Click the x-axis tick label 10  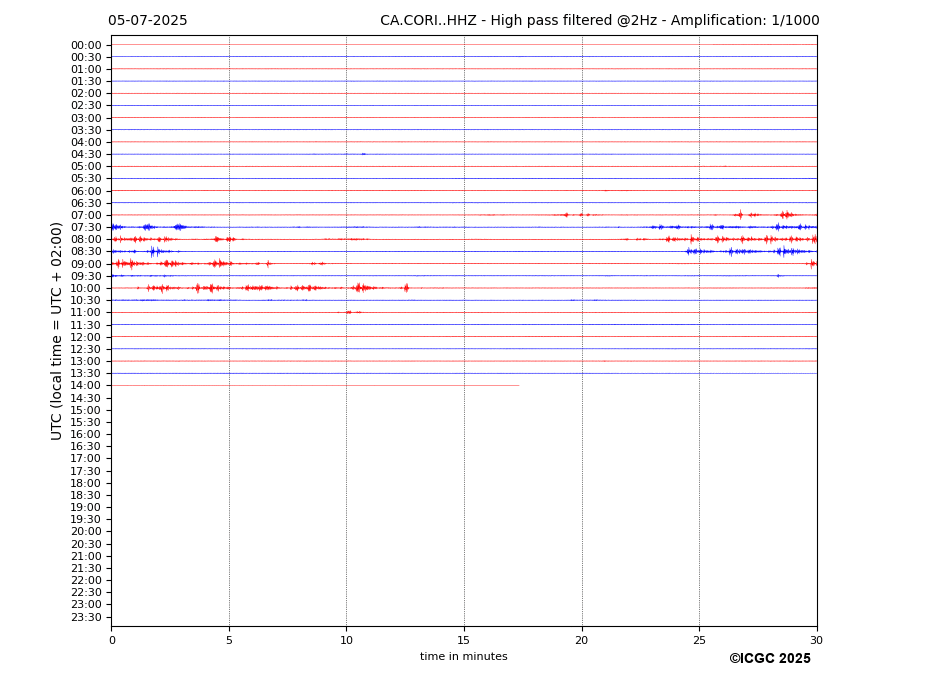point(346,640)
